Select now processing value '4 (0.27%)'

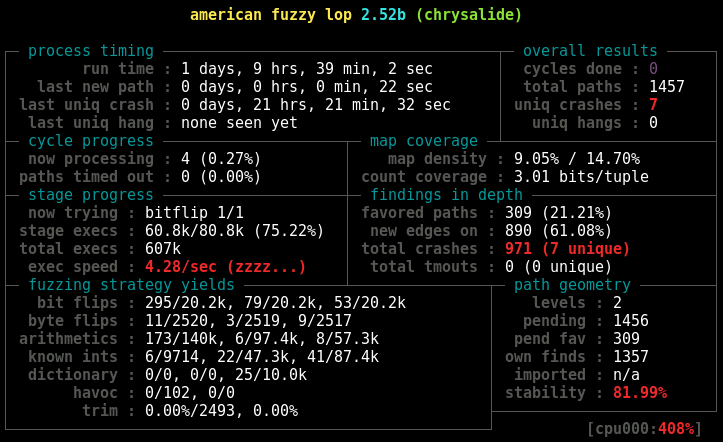[221, 159]
